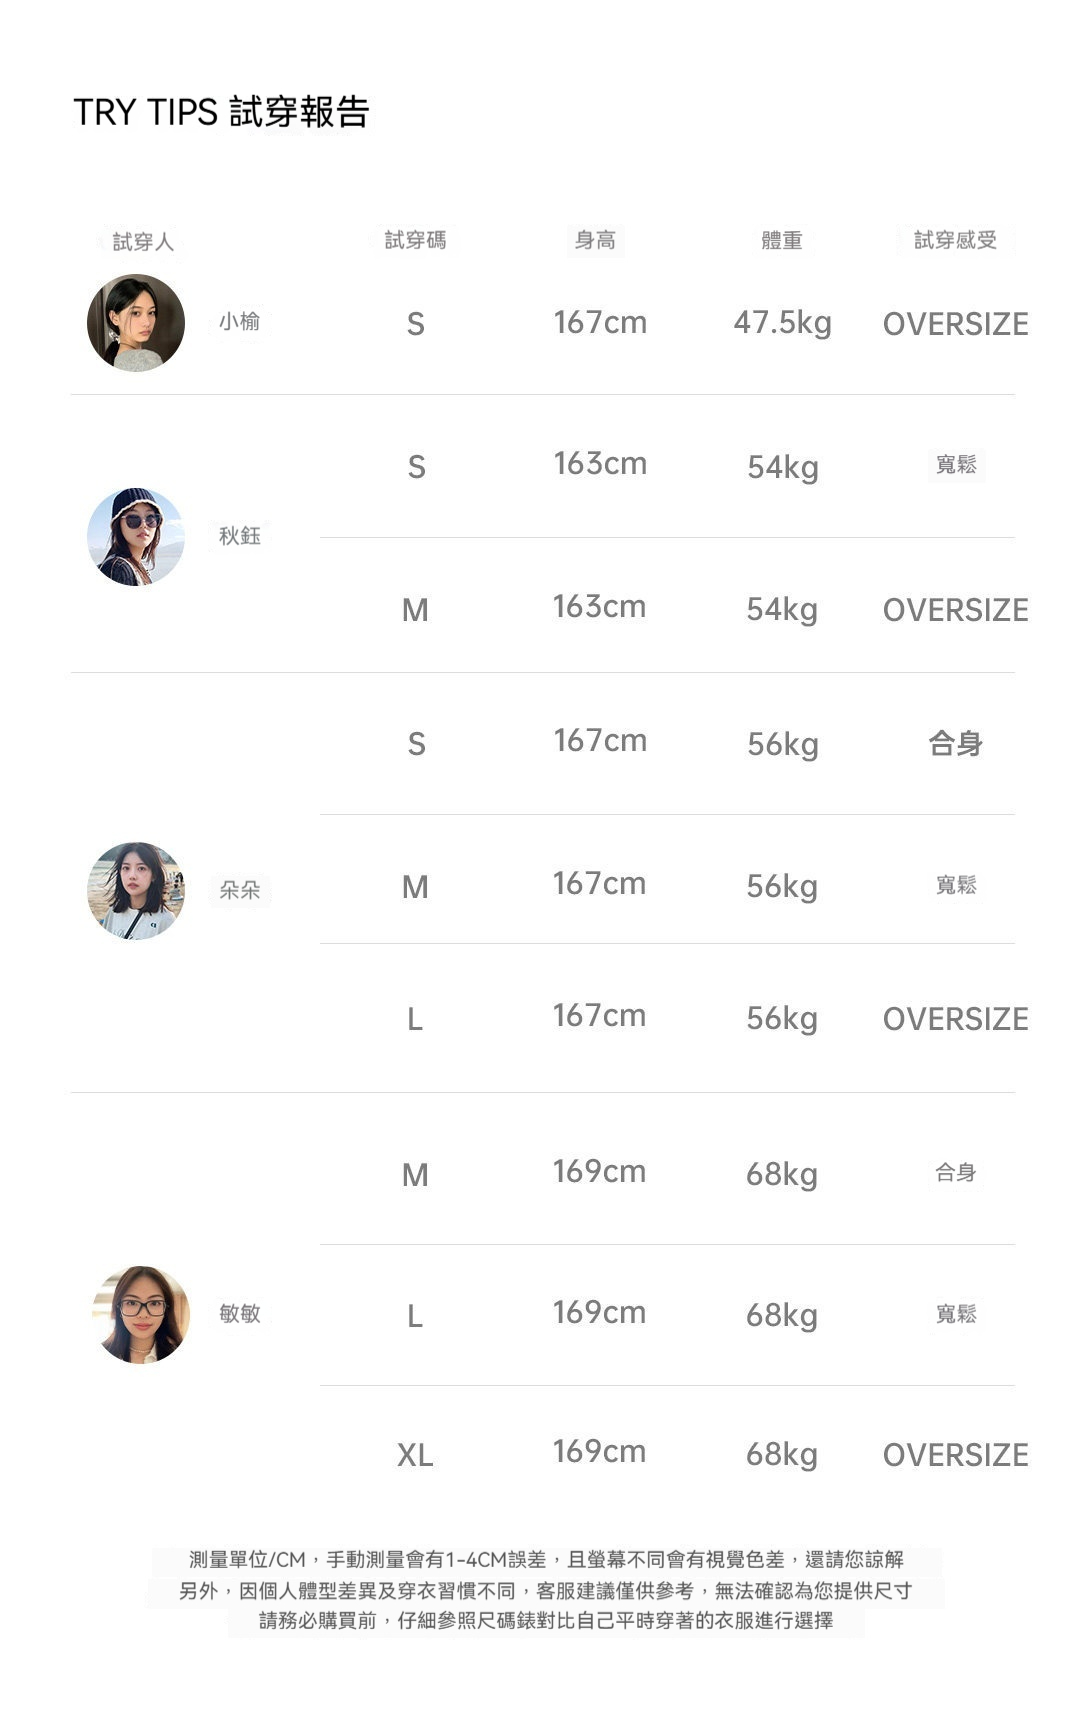Click the 測量單位/CM measurement note line
This screenshot has width=1080, height=1722.
[x=546, y=1560]
